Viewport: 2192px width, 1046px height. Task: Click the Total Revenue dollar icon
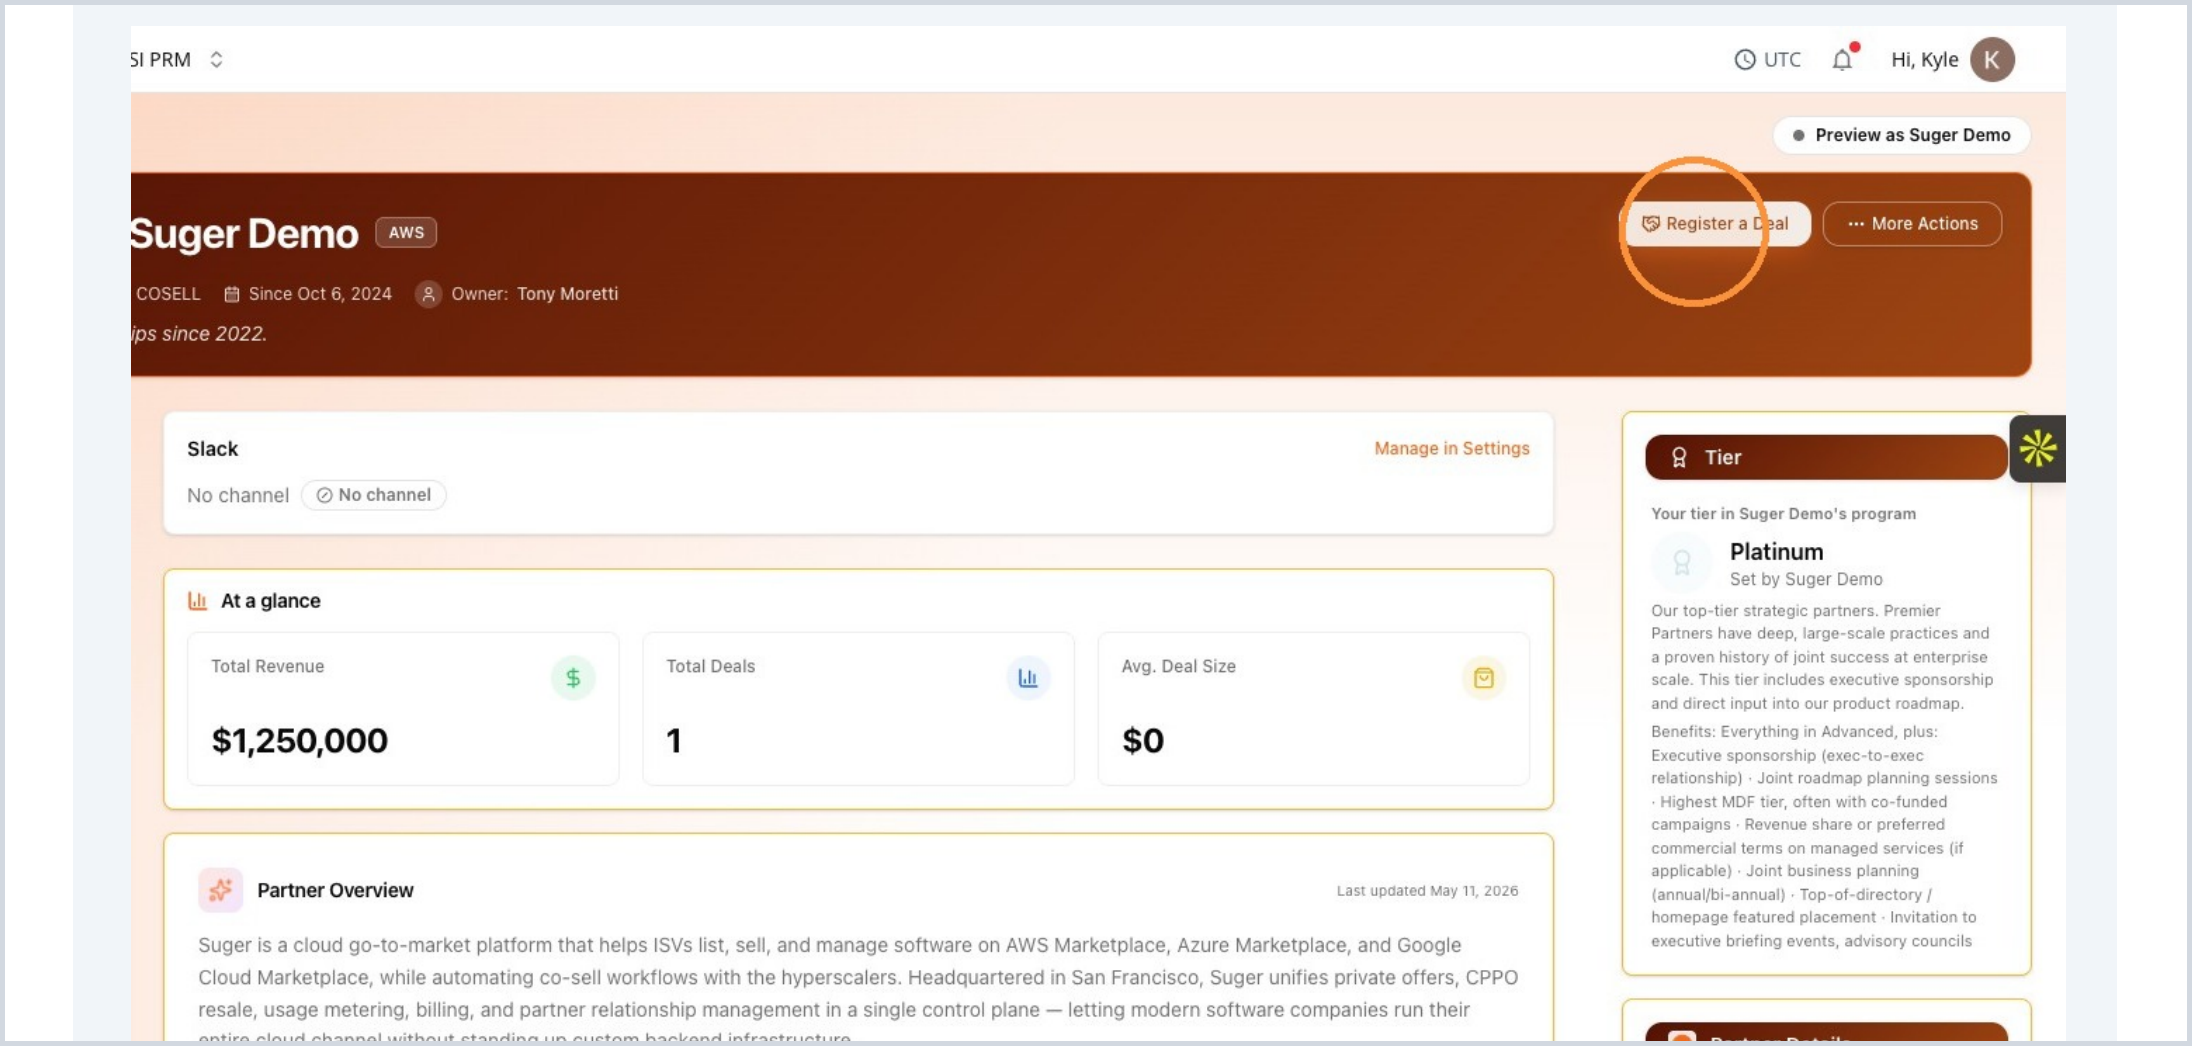pos(573,678)
